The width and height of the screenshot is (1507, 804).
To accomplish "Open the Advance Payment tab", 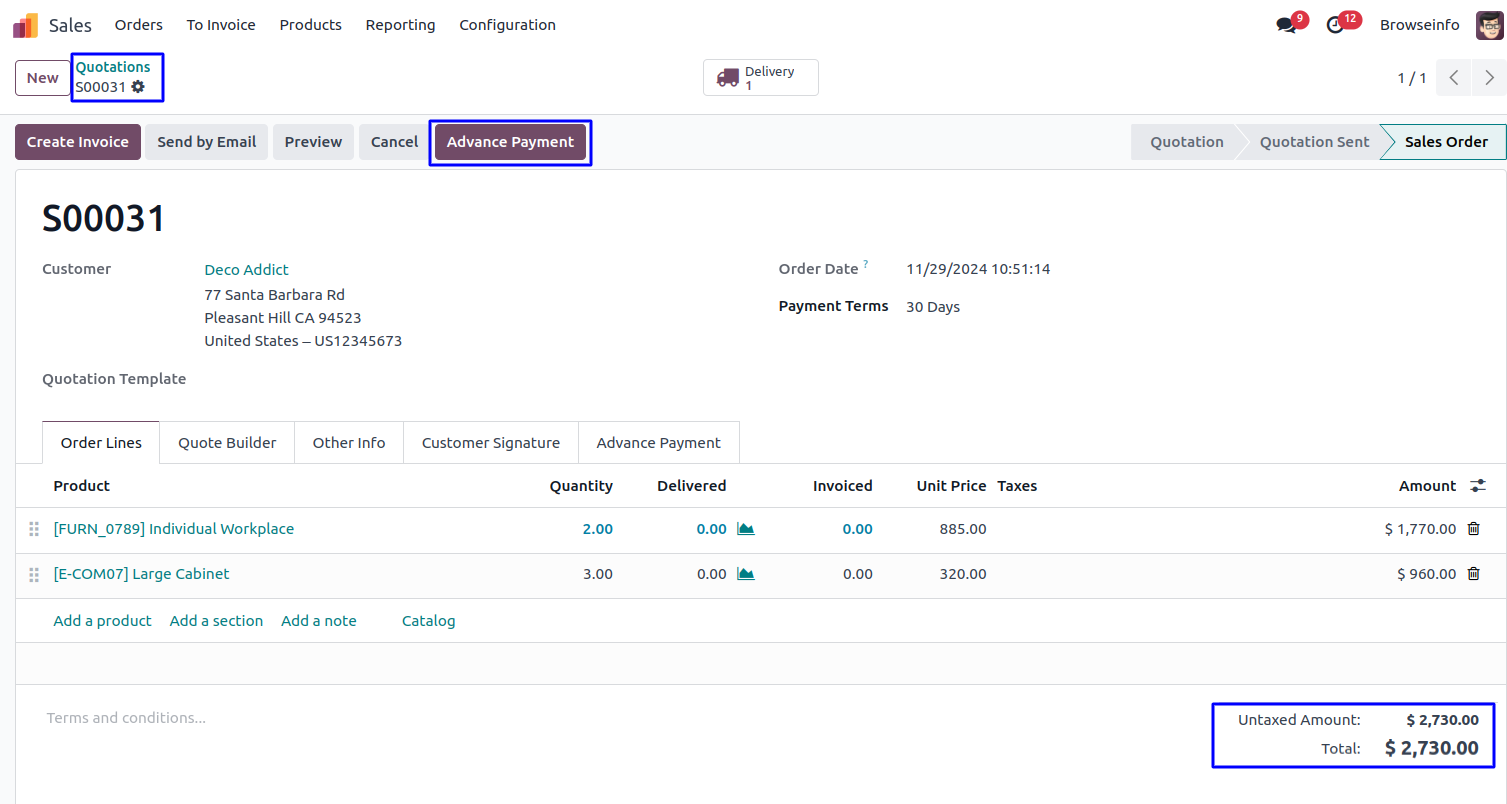I will coord(658,443).
